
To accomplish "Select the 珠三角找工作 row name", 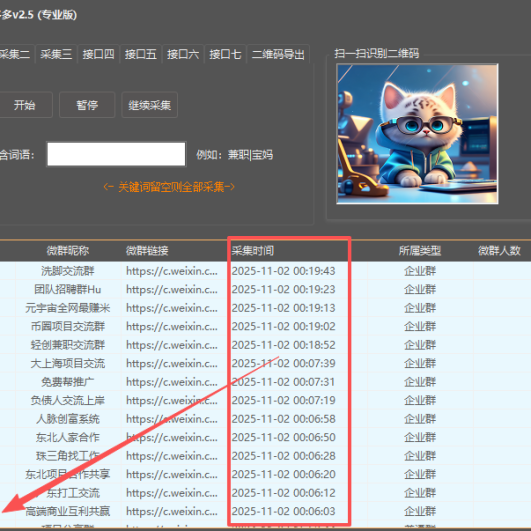I will (68, 456).
